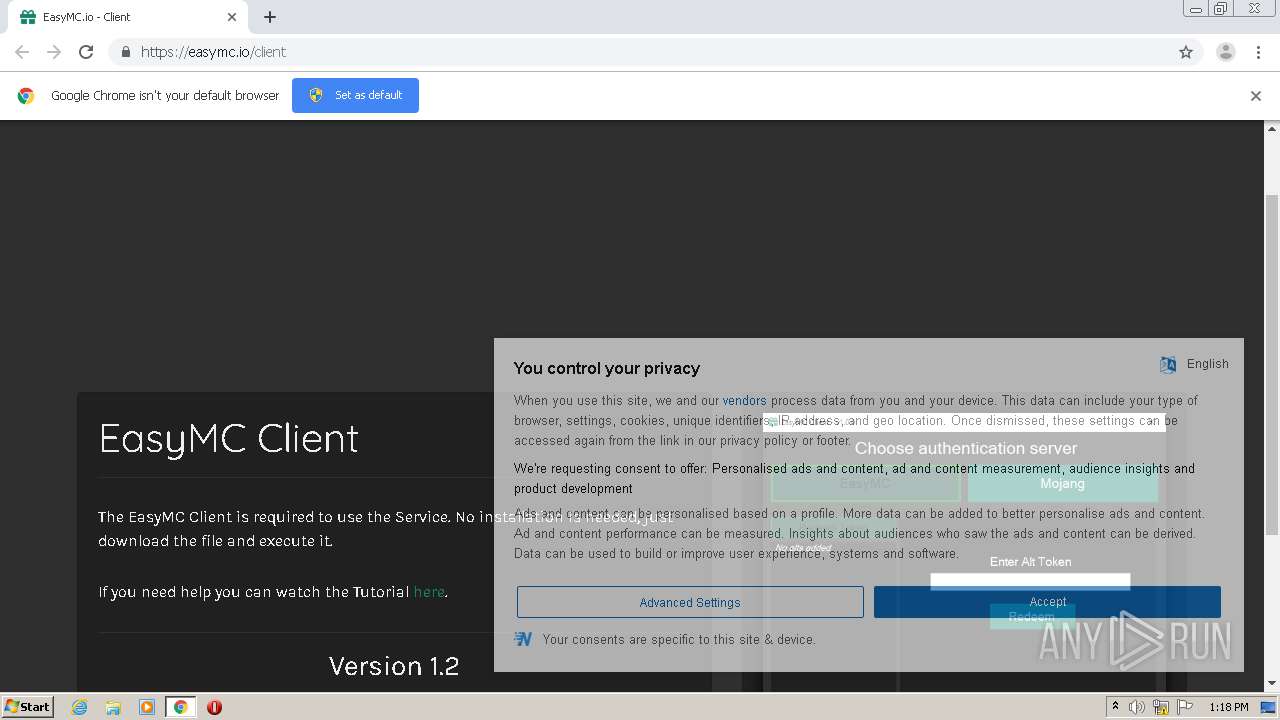The height and width of the screenshot is (720, 1280).
Task: Open the English language selector
Action: (1207, 364)
